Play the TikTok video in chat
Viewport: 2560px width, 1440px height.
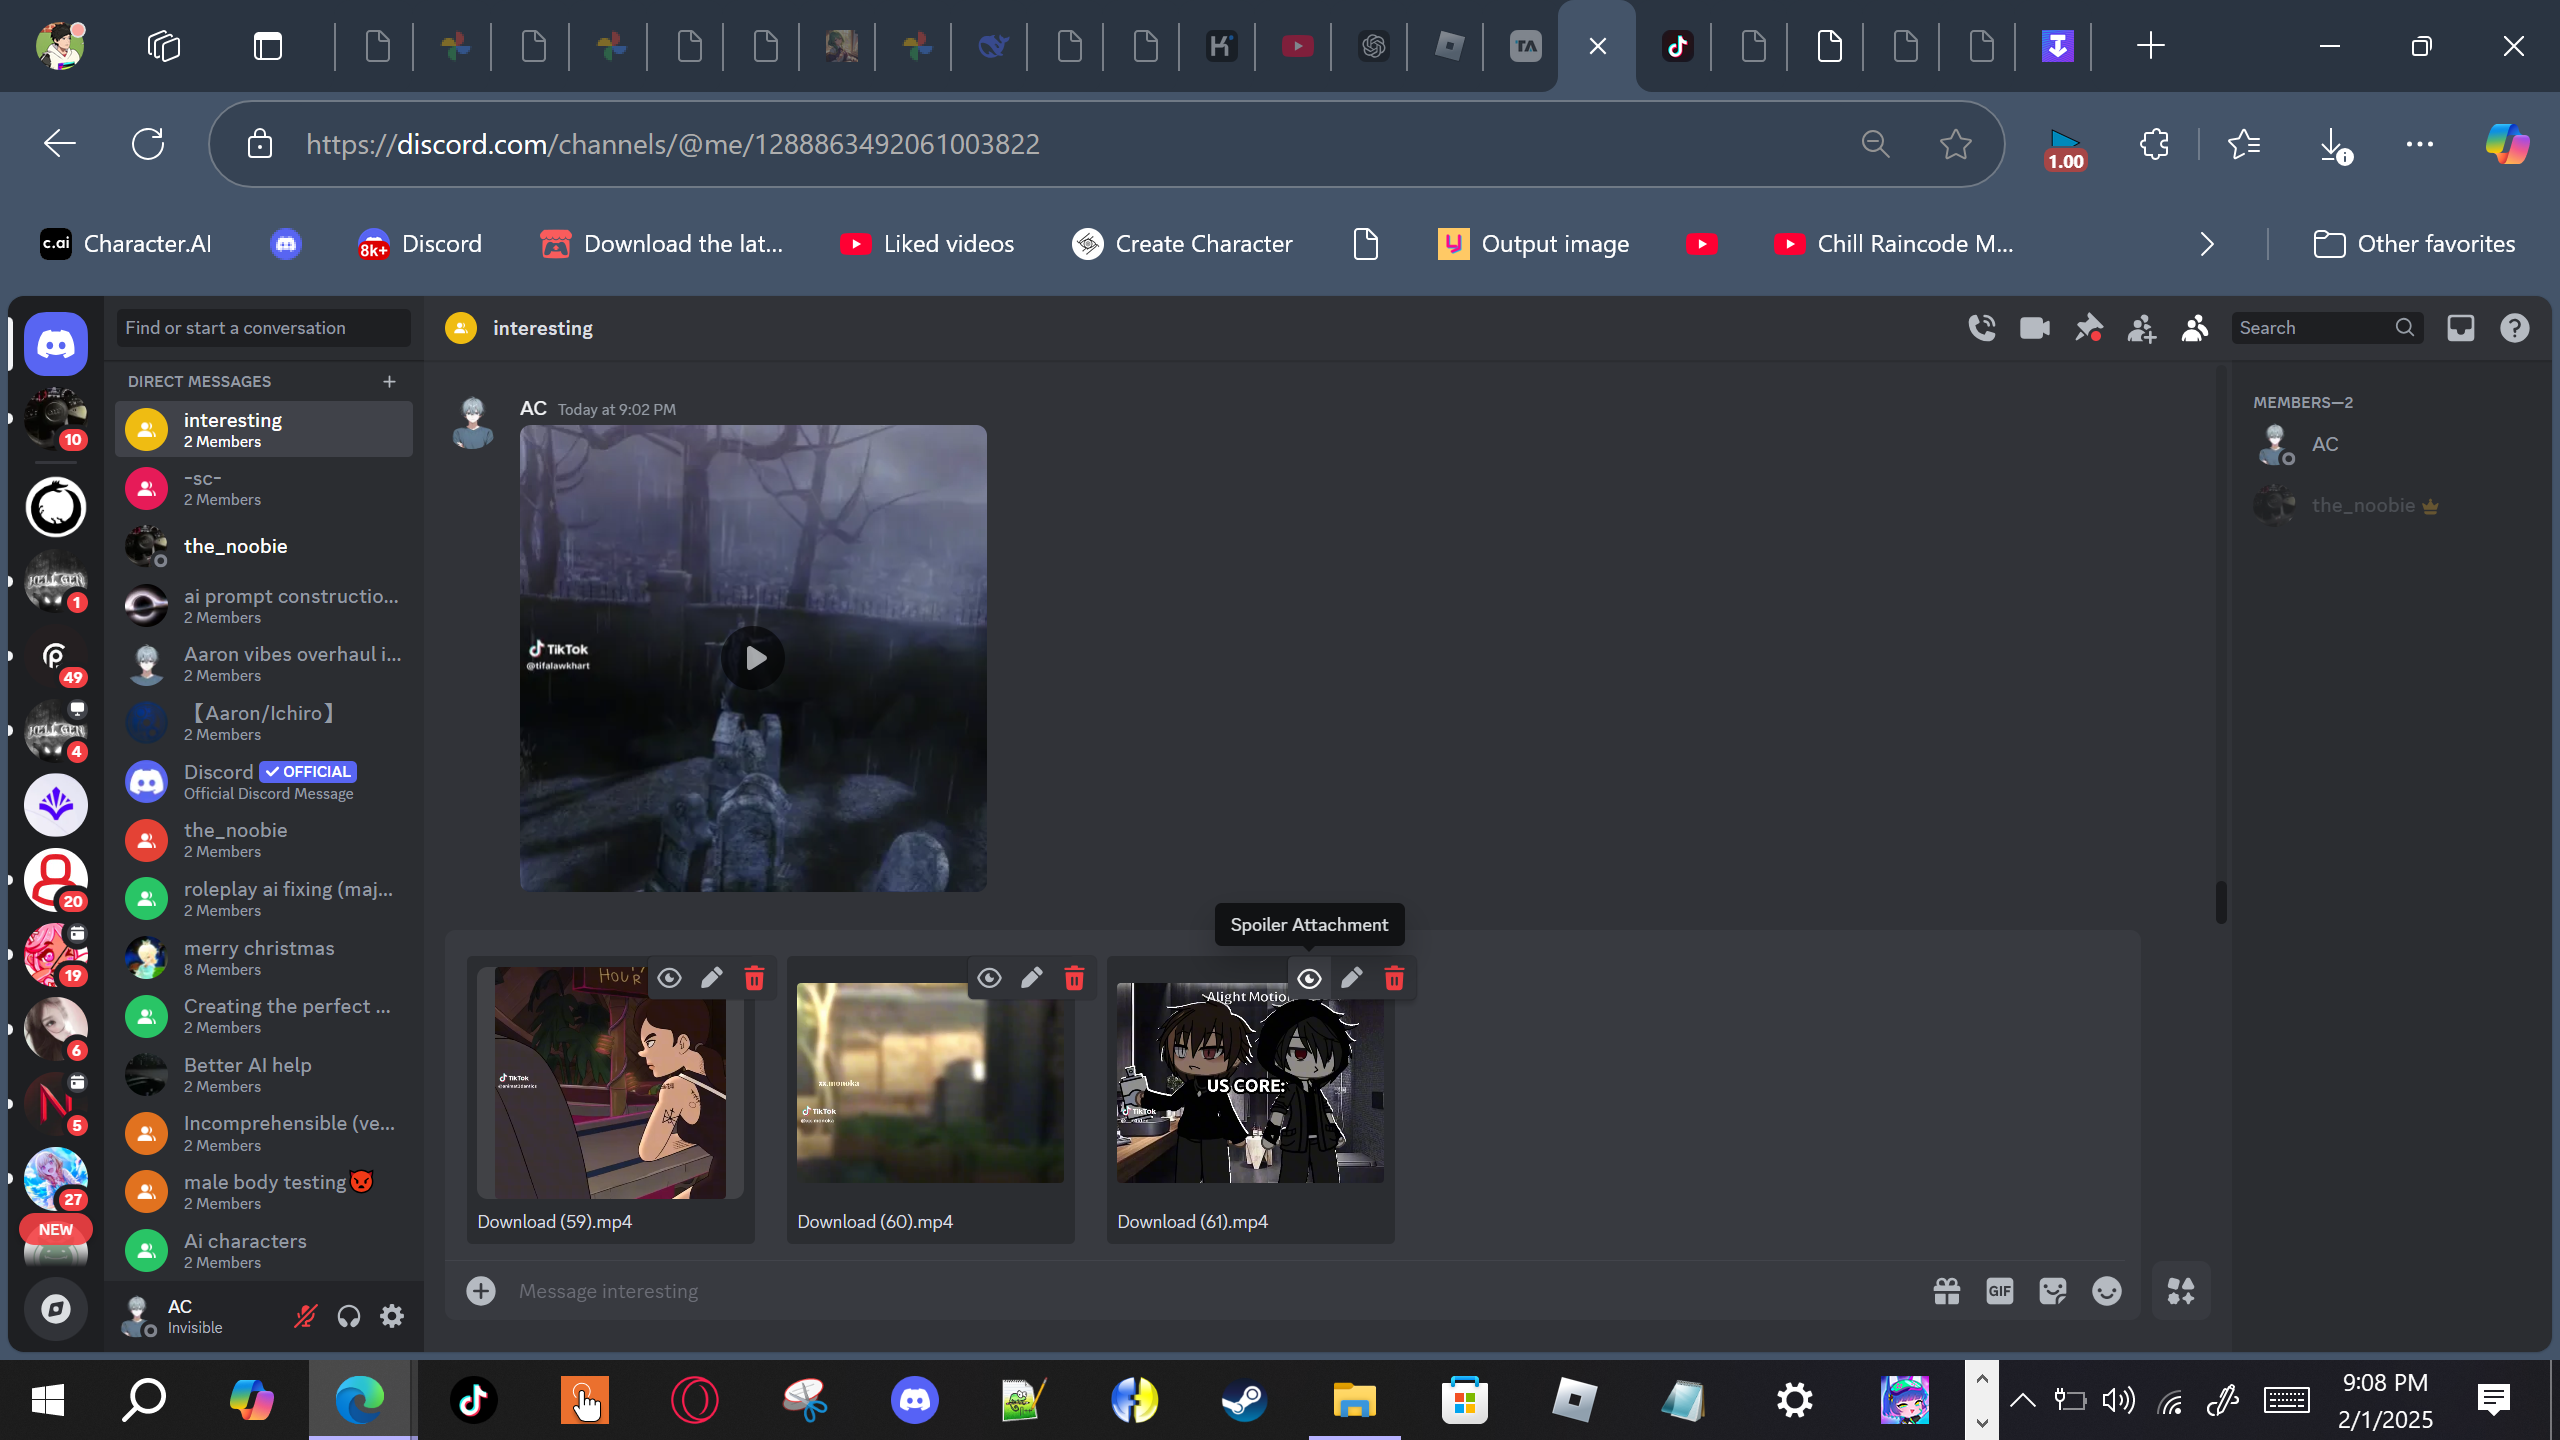[x=753, y=658]
